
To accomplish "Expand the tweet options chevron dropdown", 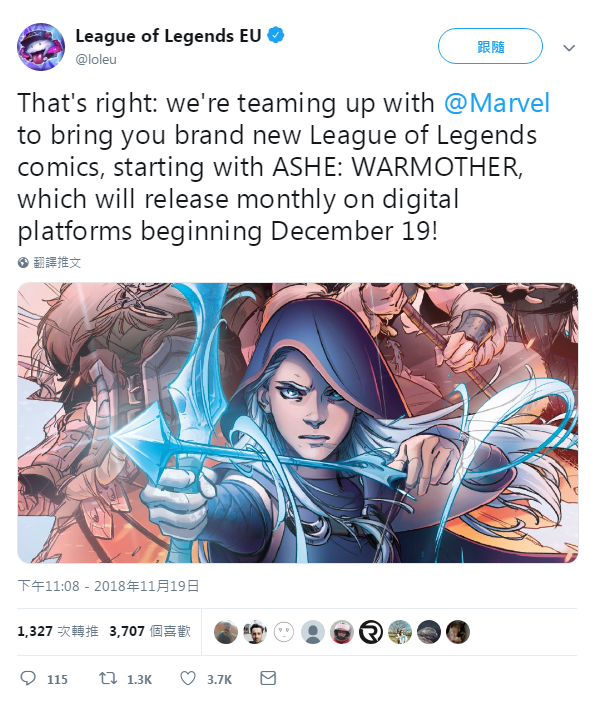I will (x=569, y=48).
